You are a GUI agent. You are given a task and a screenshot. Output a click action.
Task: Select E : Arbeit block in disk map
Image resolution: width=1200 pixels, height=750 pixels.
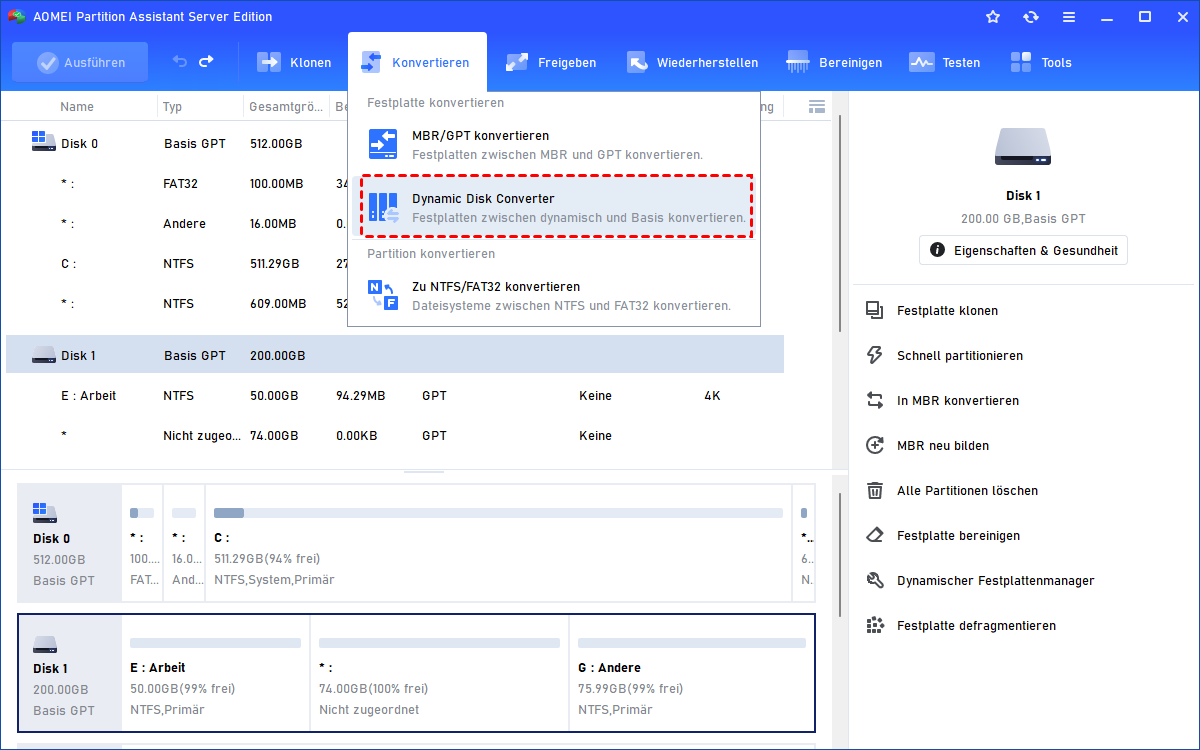pyautogui.click(x=216, y=674)
